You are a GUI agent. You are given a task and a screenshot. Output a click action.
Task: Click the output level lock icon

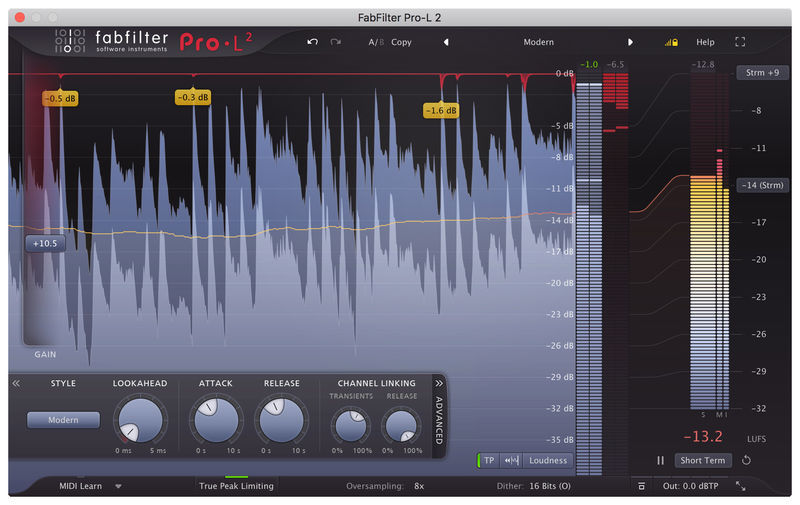[x=671, y=42]
